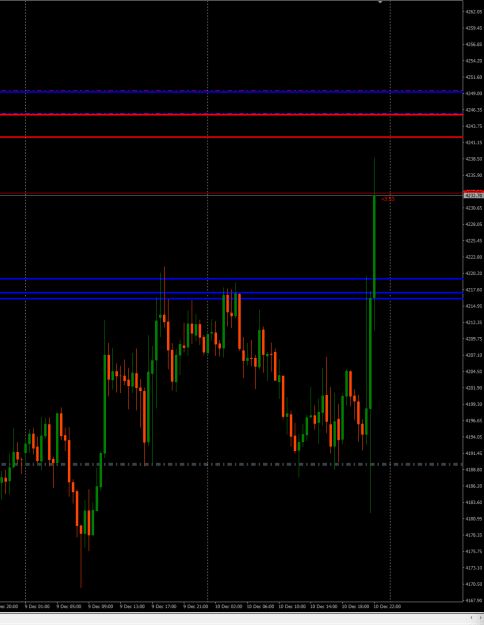
Task: Click the horizontal scrollbar track below chart
Action: click(x=233, y=617)
